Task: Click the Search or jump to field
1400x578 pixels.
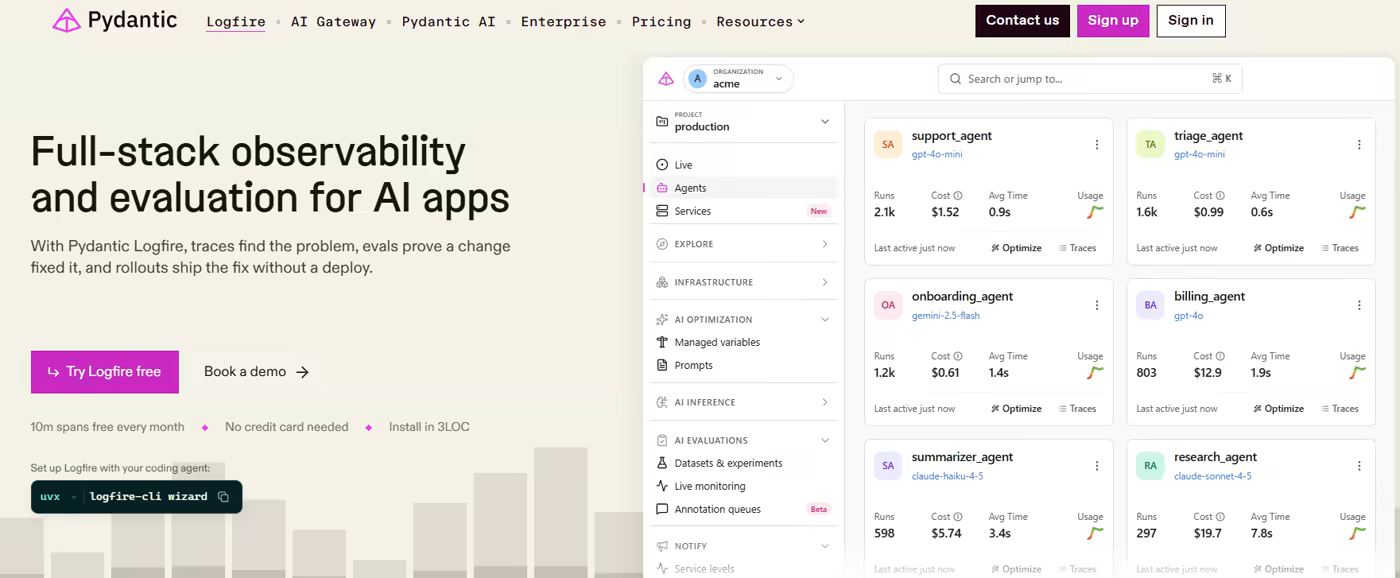Action: (1090, 79)
